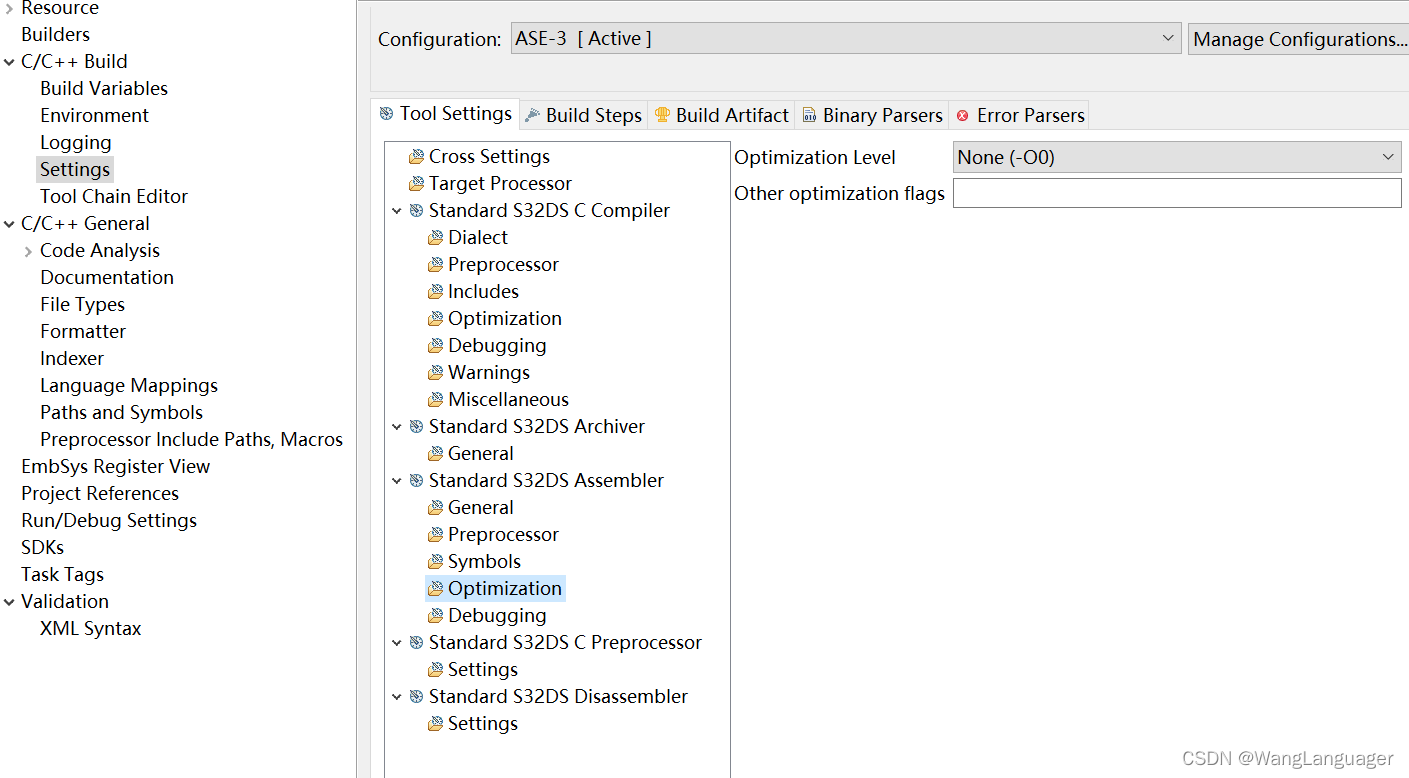1409x778 pixels.
Task: Click General icon under Standard S32DS Assembler
Action: pyautogui.click(x=435, y=508)
